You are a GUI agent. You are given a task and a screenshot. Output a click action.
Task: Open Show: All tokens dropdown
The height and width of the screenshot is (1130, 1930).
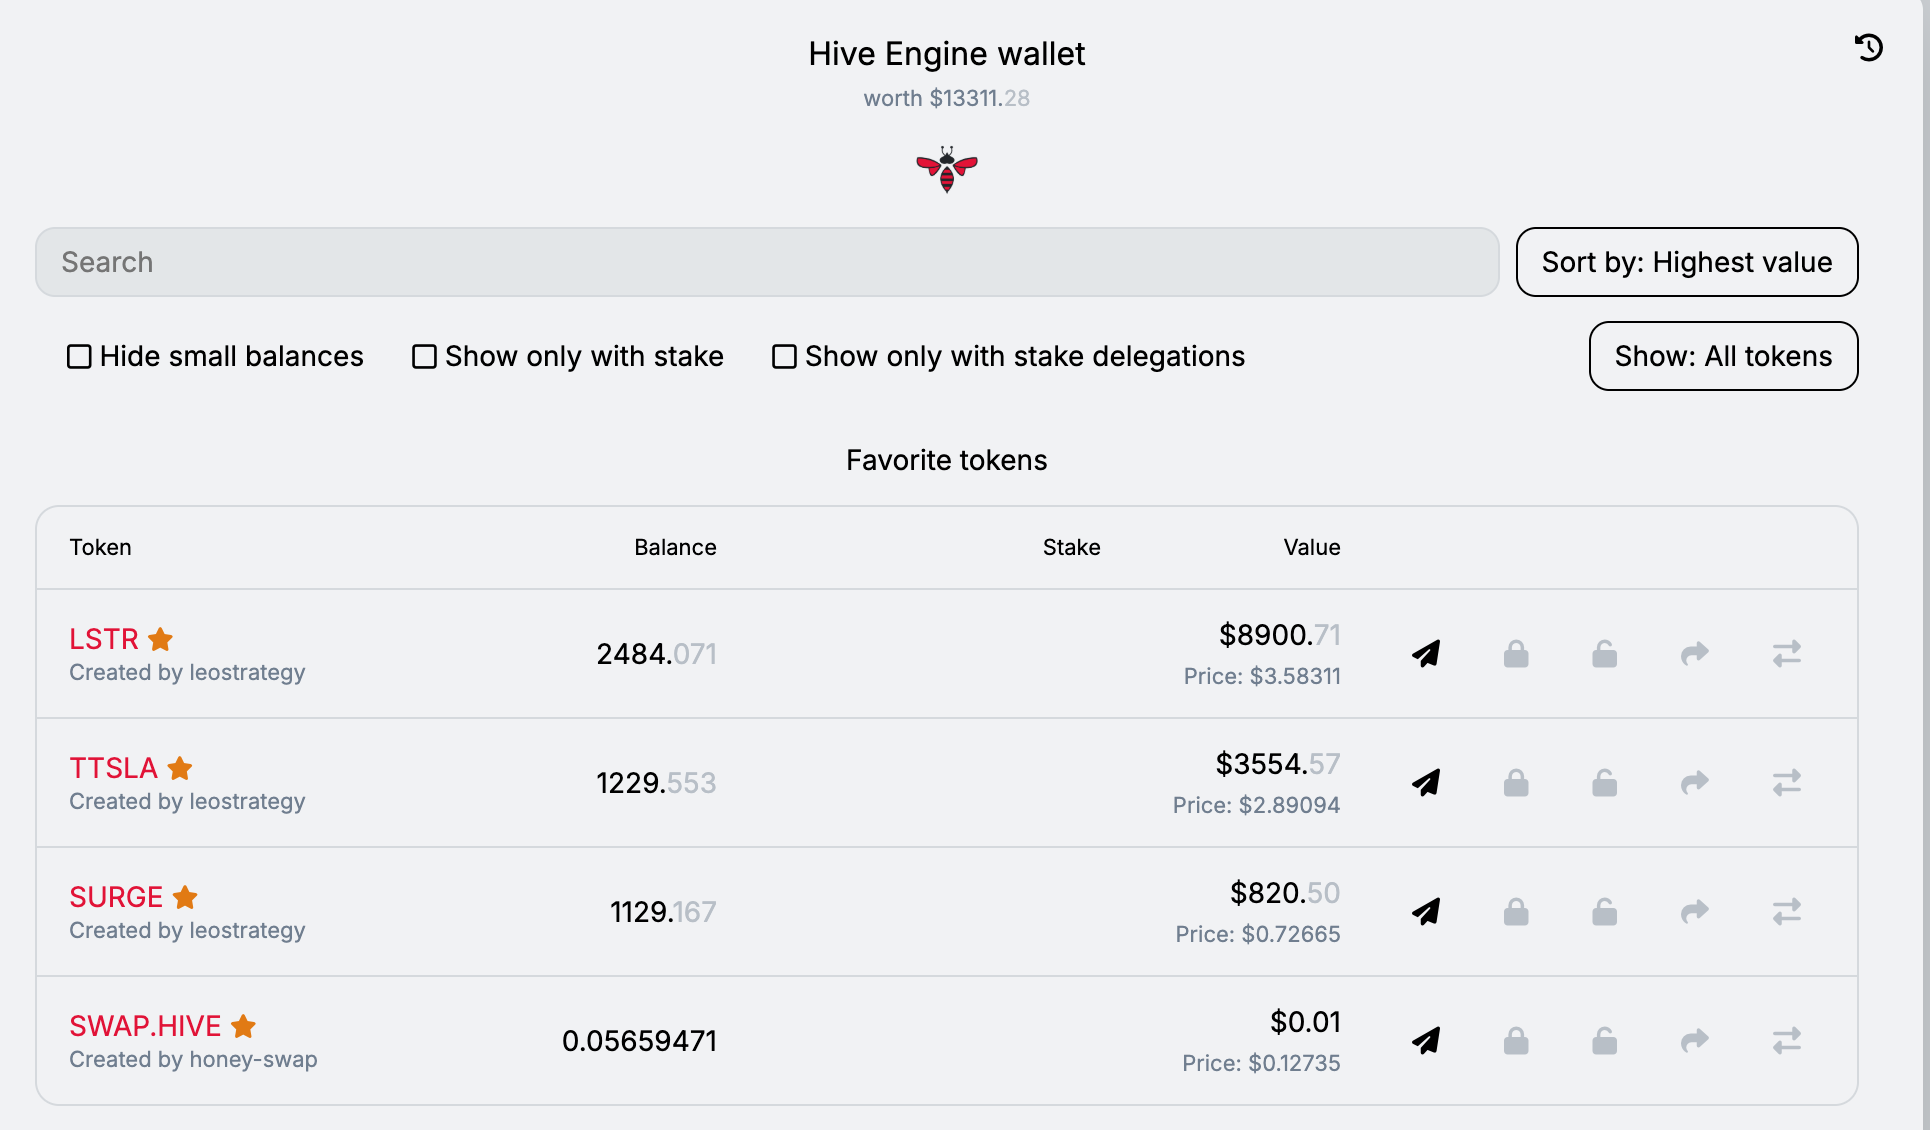[1722, 356]
